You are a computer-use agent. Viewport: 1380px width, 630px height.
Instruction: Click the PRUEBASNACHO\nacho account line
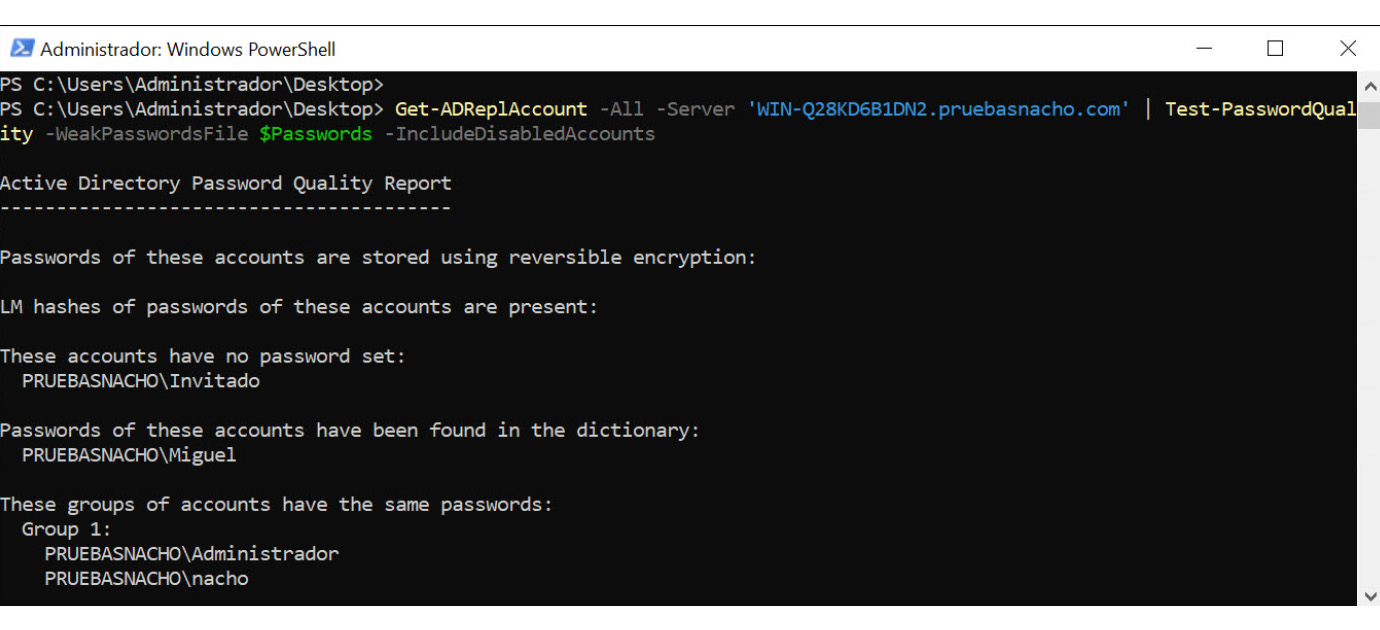[146, 578]
